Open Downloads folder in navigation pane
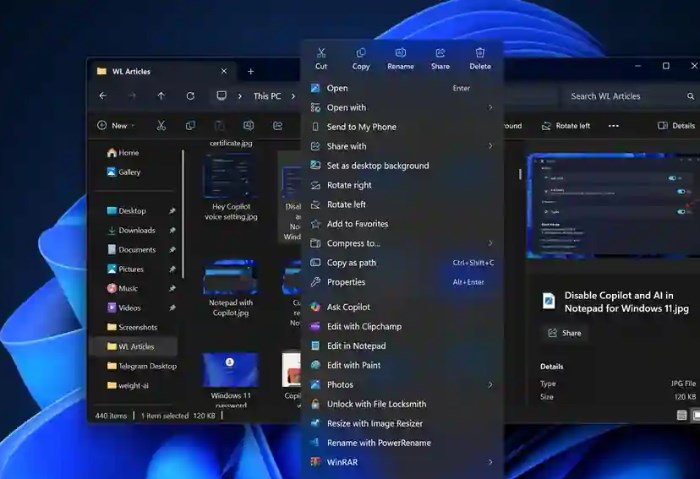The height and width of the screenshot is (479, 700). pyautogui.click(x=137, y=230)
